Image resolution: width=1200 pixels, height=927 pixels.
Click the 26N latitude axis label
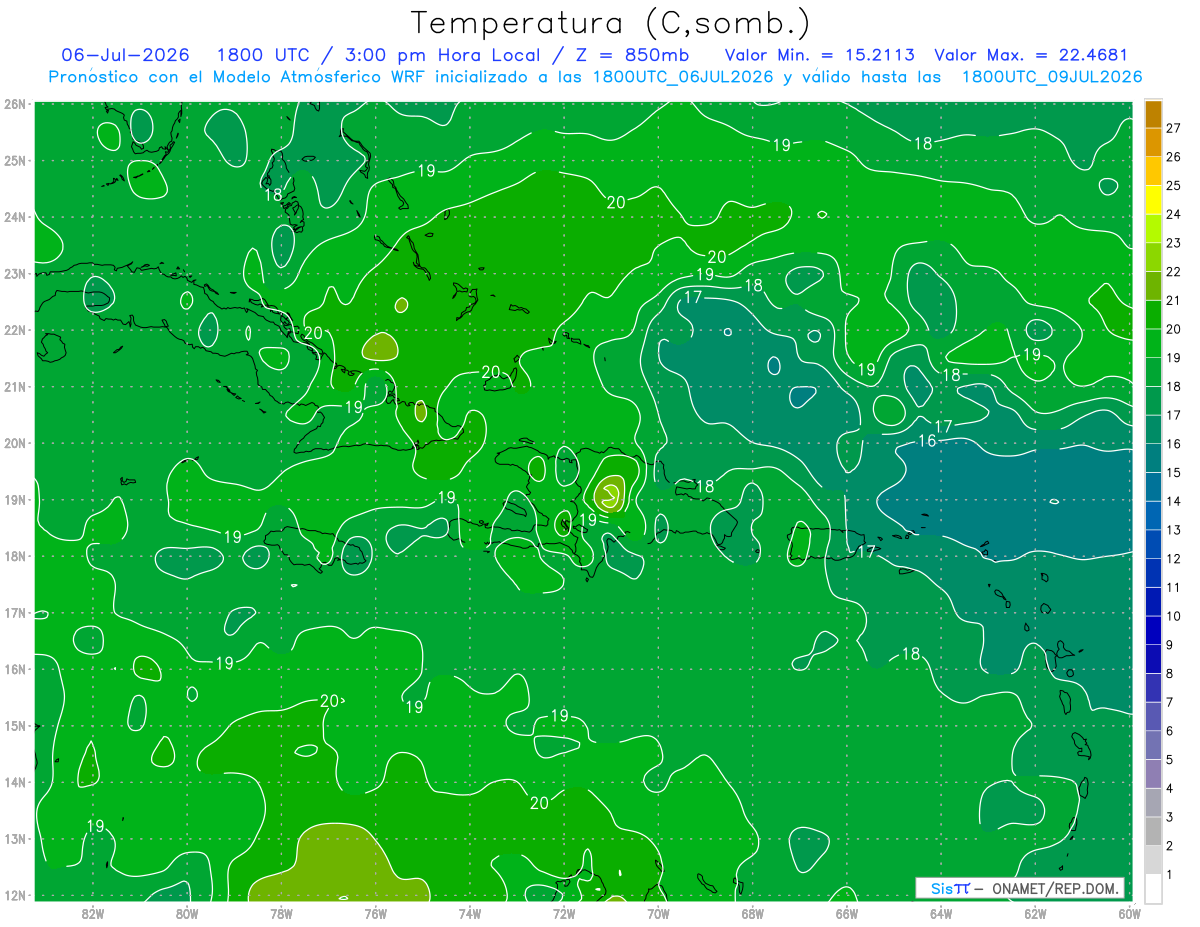click(x=14, y=104)
